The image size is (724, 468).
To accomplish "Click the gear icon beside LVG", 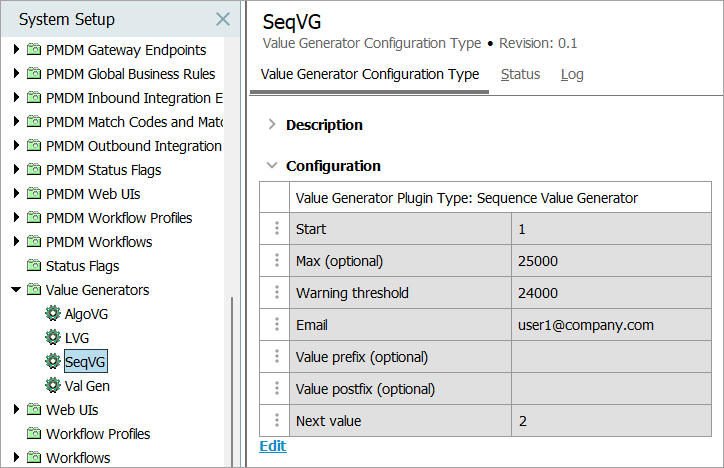I will click(x=53, y=338).
